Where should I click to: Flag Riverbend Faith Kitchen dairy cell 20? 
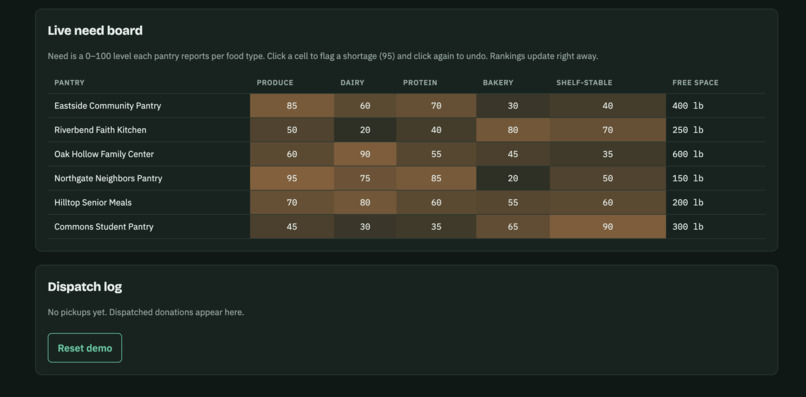[x=365, y=130]
